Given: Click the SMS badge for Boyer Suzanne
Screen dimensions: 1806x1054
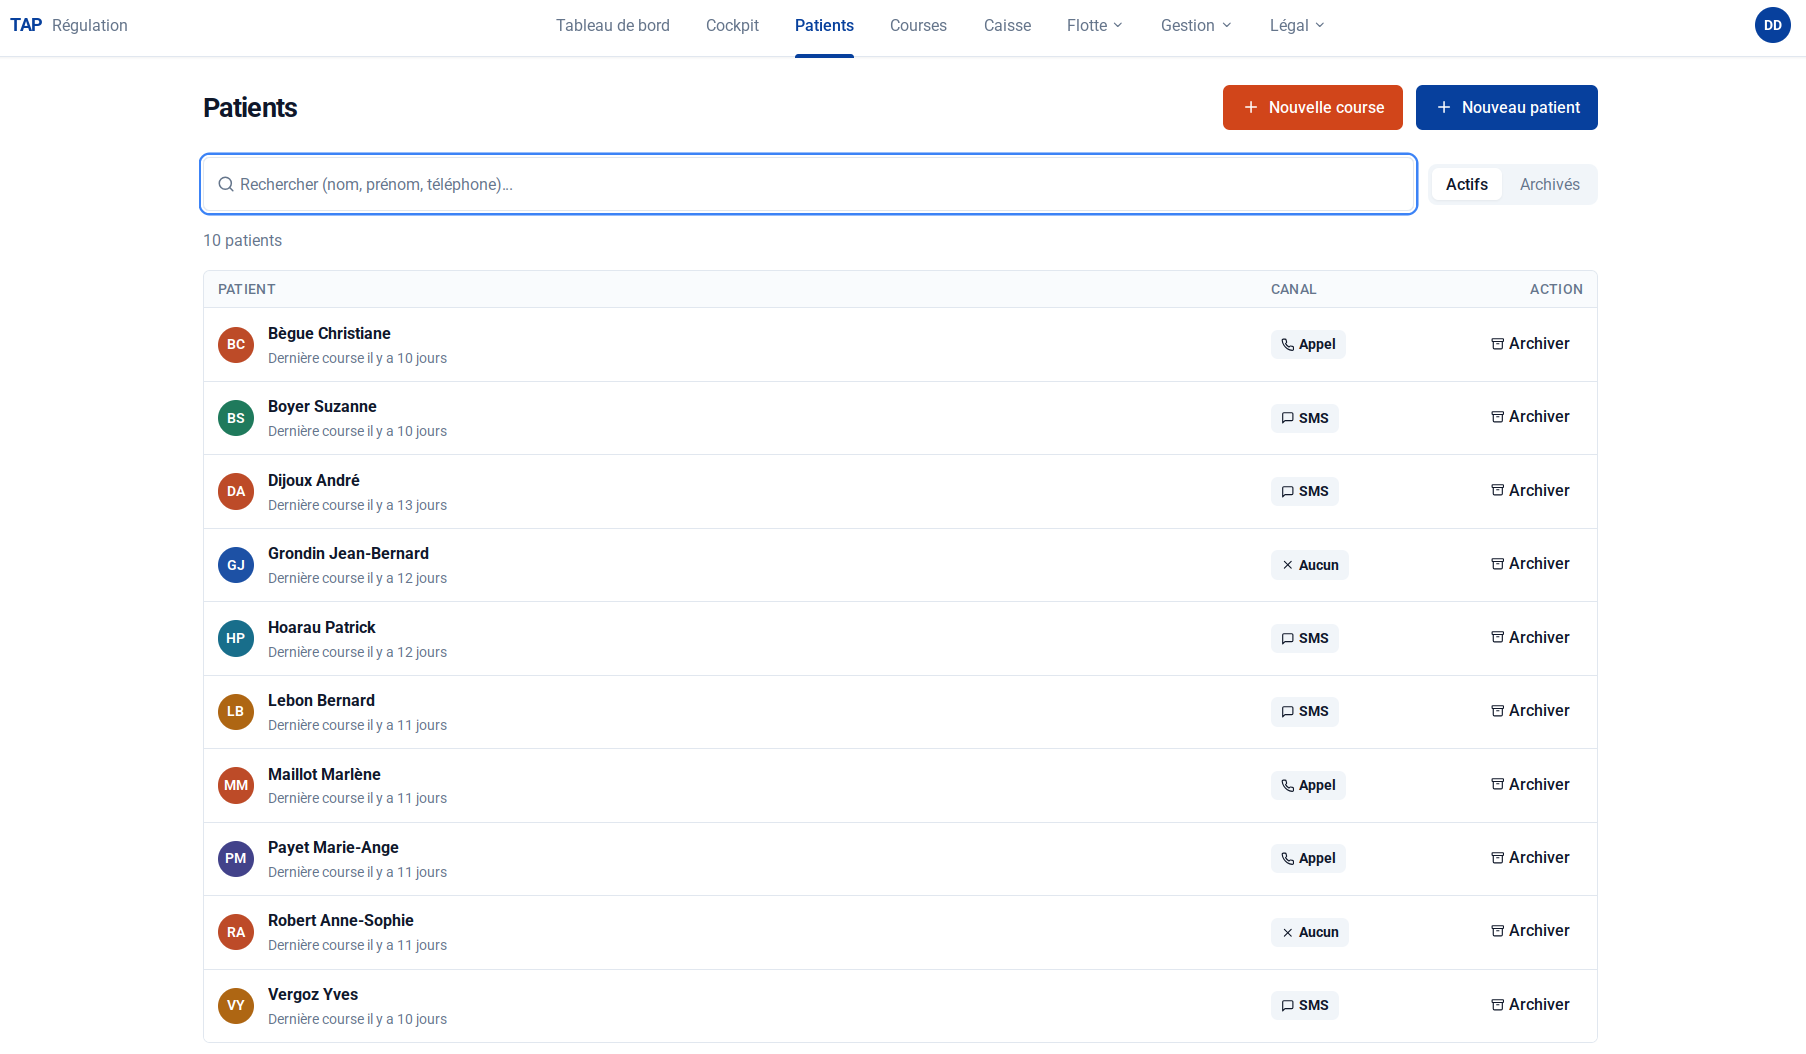Looking at the screenshot, I should (x=1305, y=418).
